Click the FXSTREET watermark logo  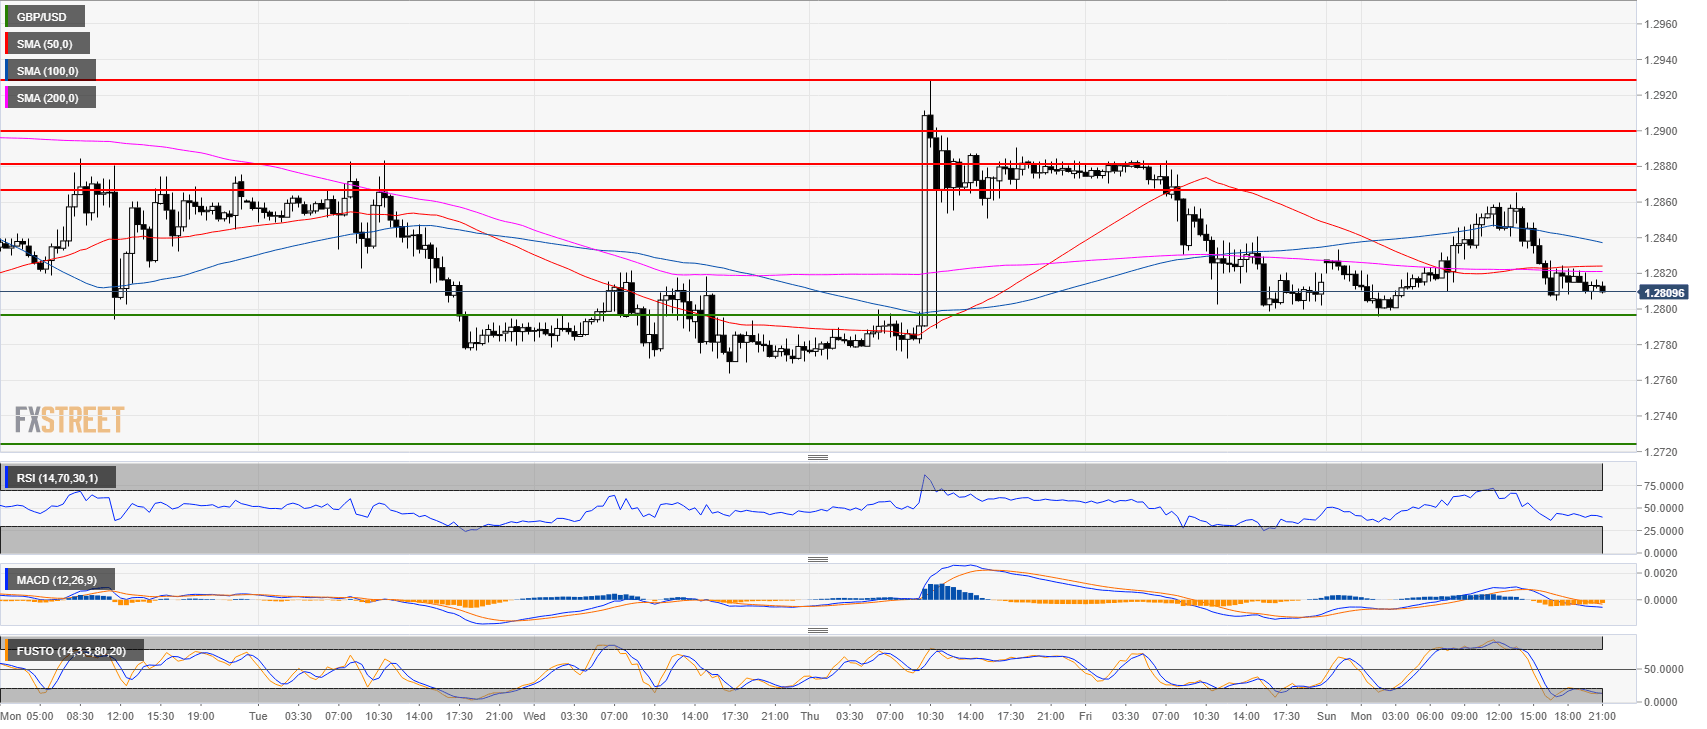tap(69, 420)
